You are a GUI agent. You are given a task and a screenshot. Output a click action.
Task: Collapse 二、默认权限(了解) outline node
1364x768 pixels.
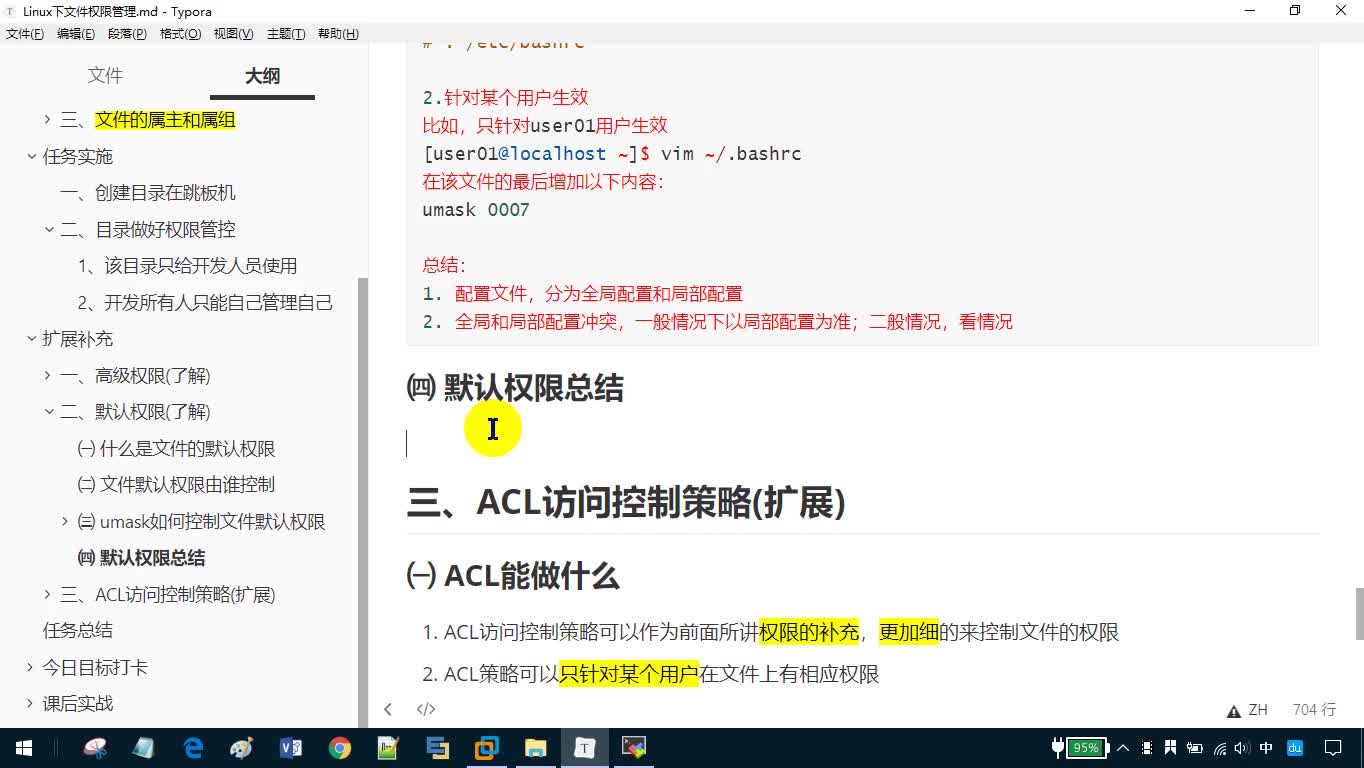click(48, 412)
